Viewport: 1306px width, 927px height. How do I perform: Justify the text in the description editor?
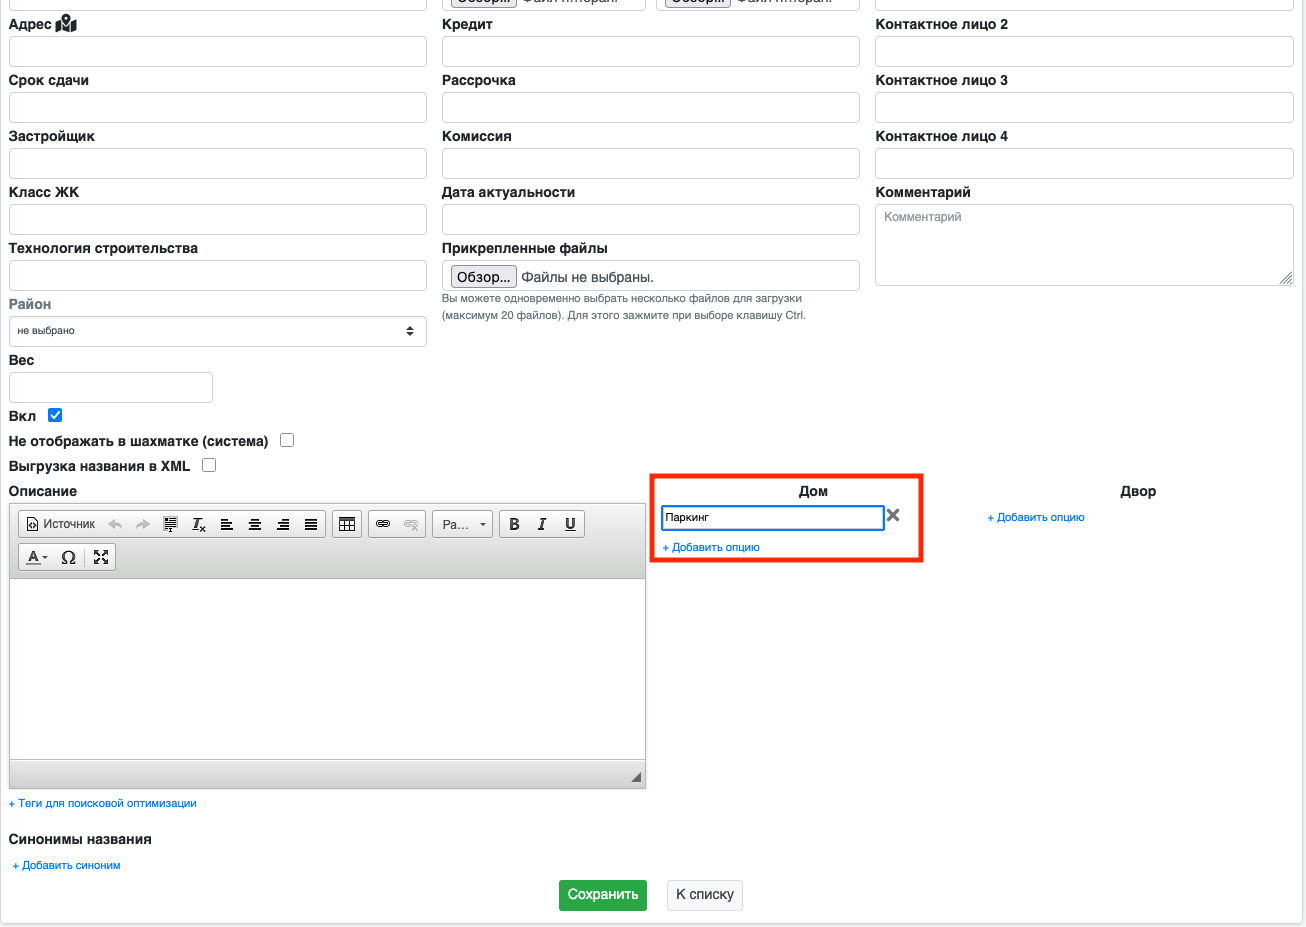(311, 524)
